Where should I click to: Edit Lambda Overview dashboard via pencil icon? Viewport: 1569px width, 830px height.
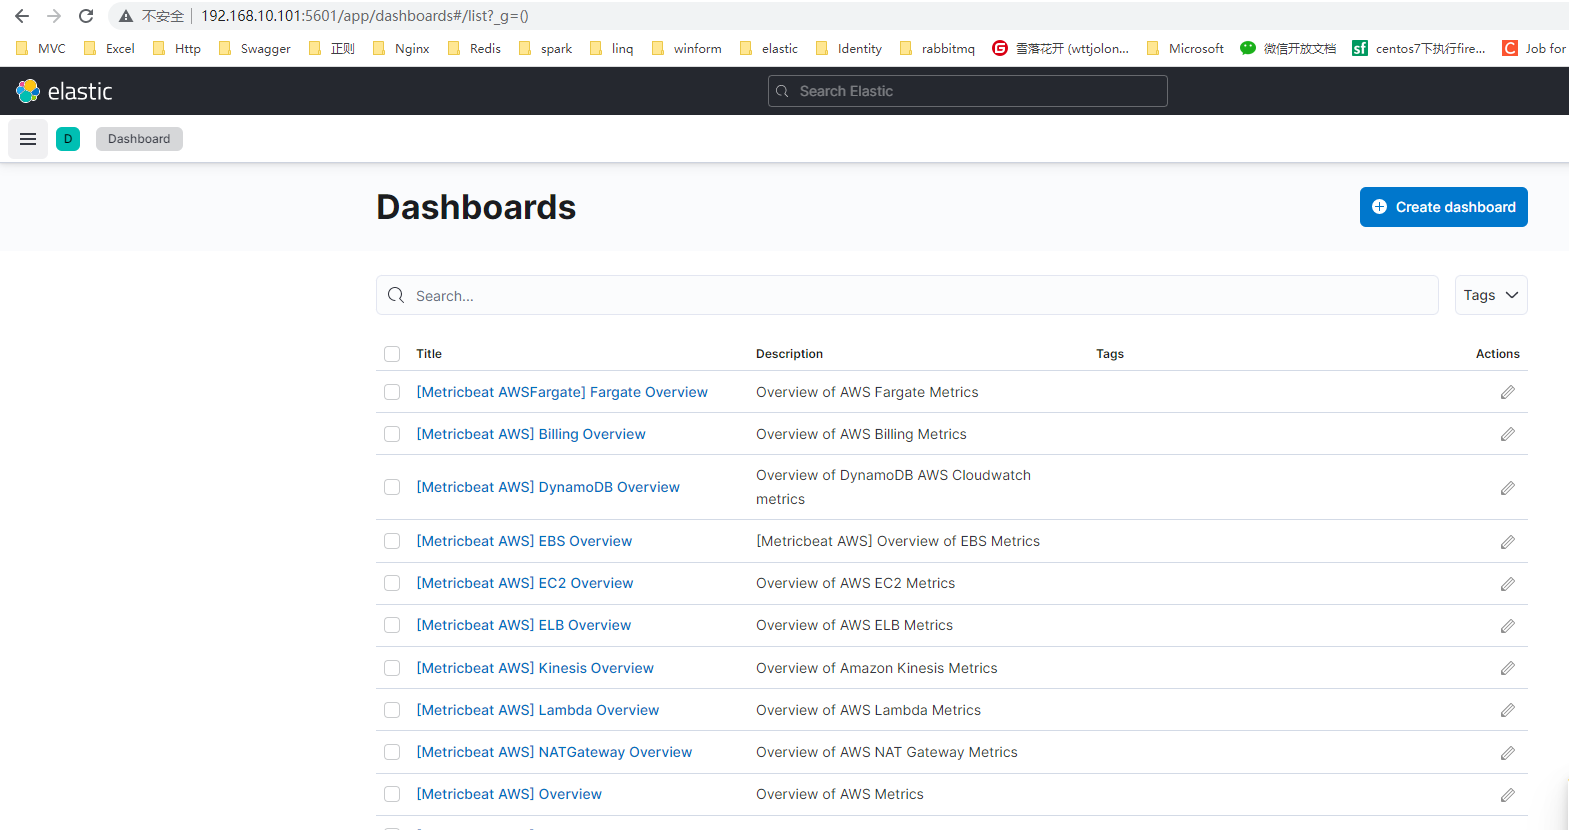pos(1507,710)
